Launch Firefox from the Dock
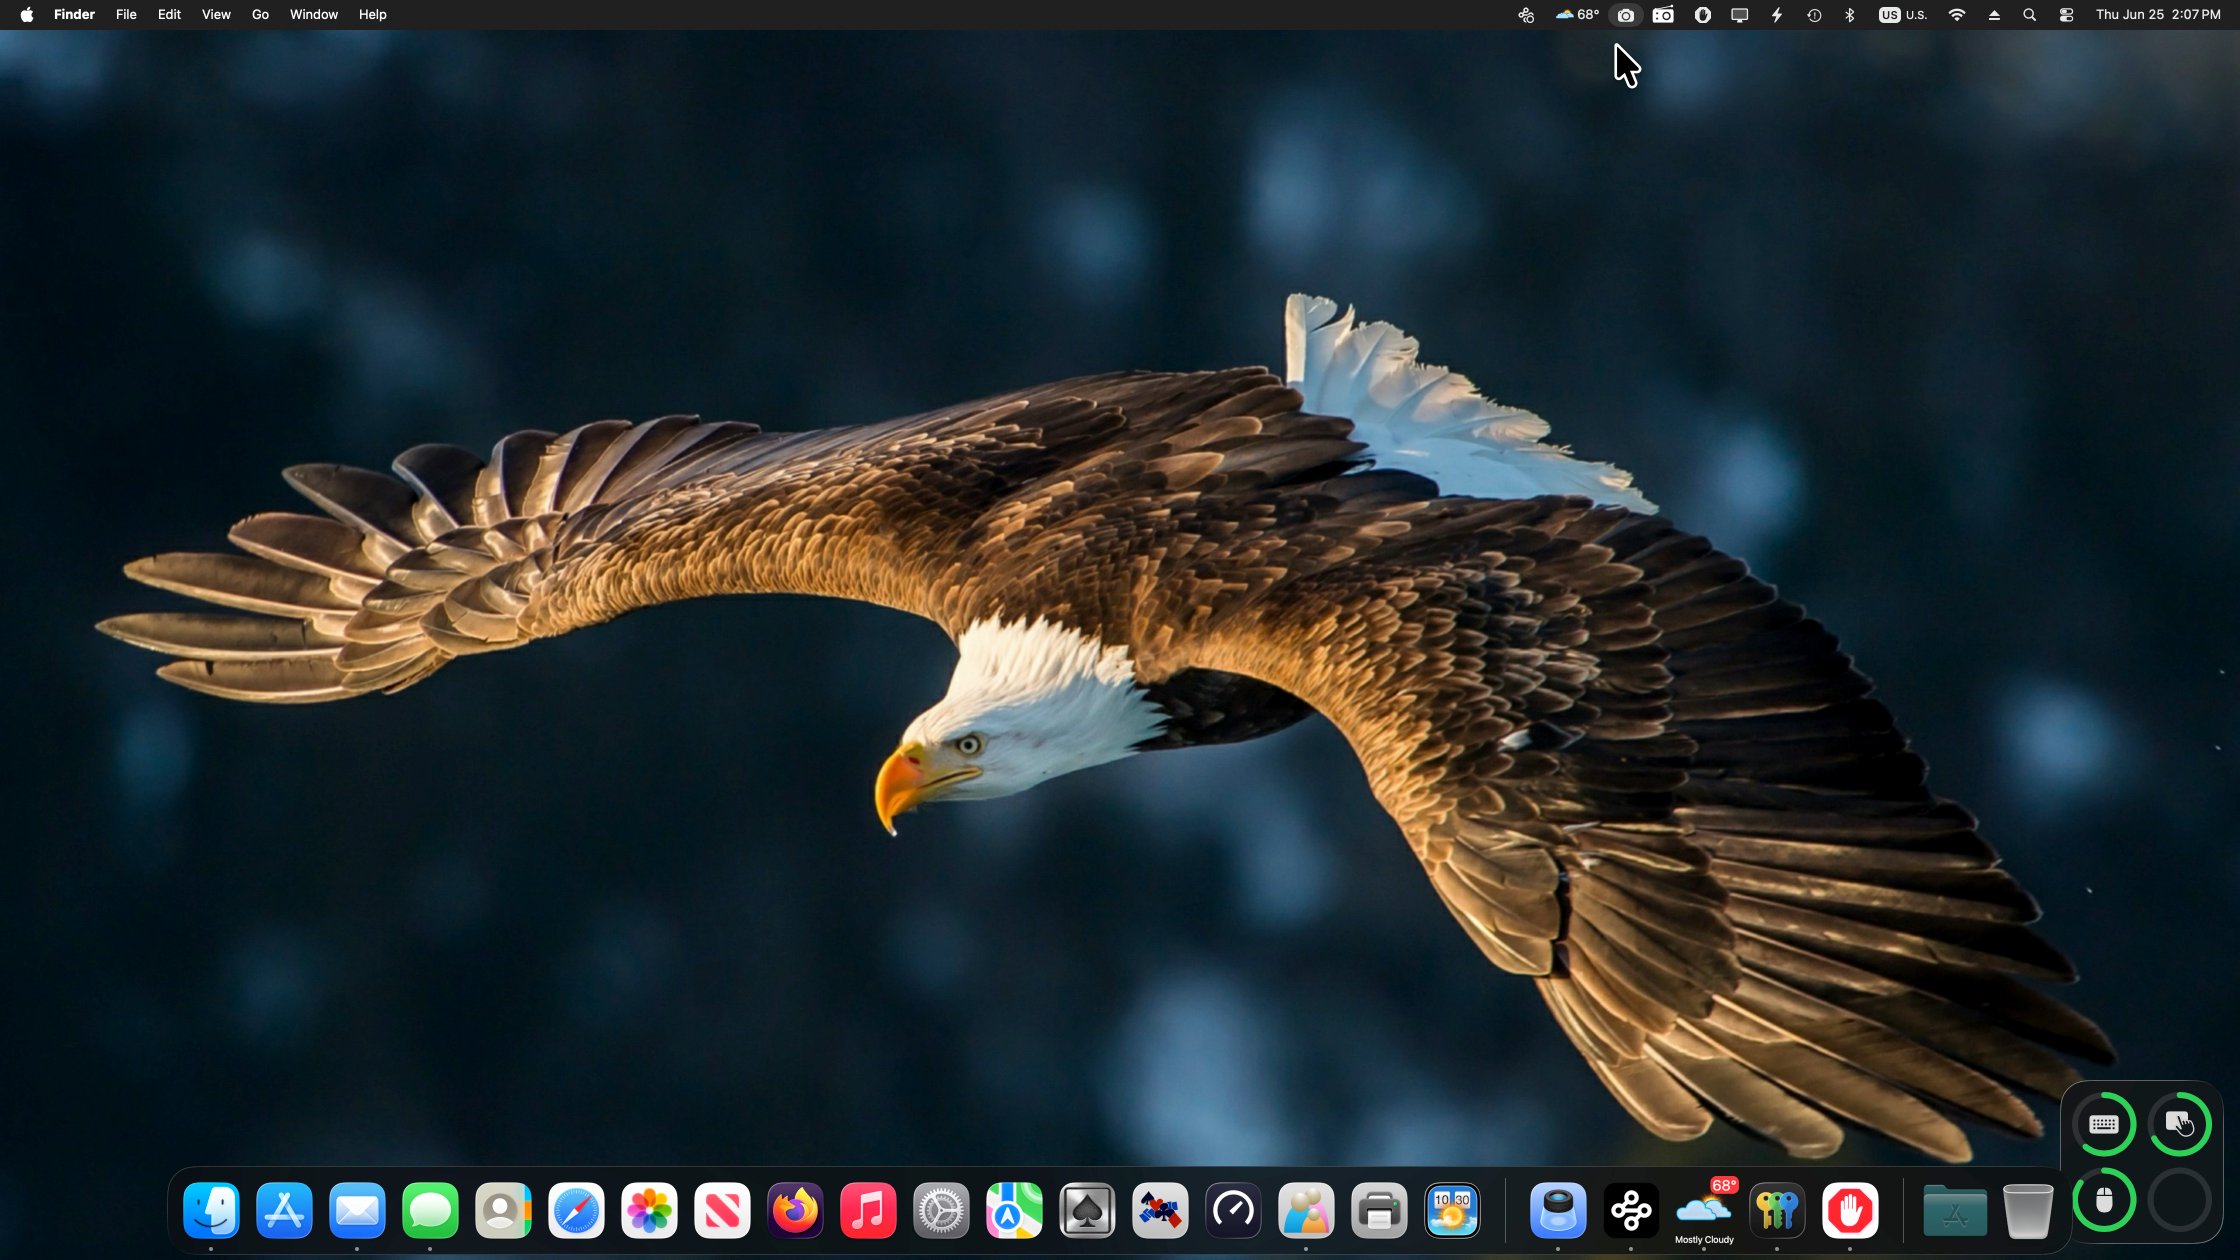The width and height of the screenshot is (2240, 1260). (x=795, y=1210)
